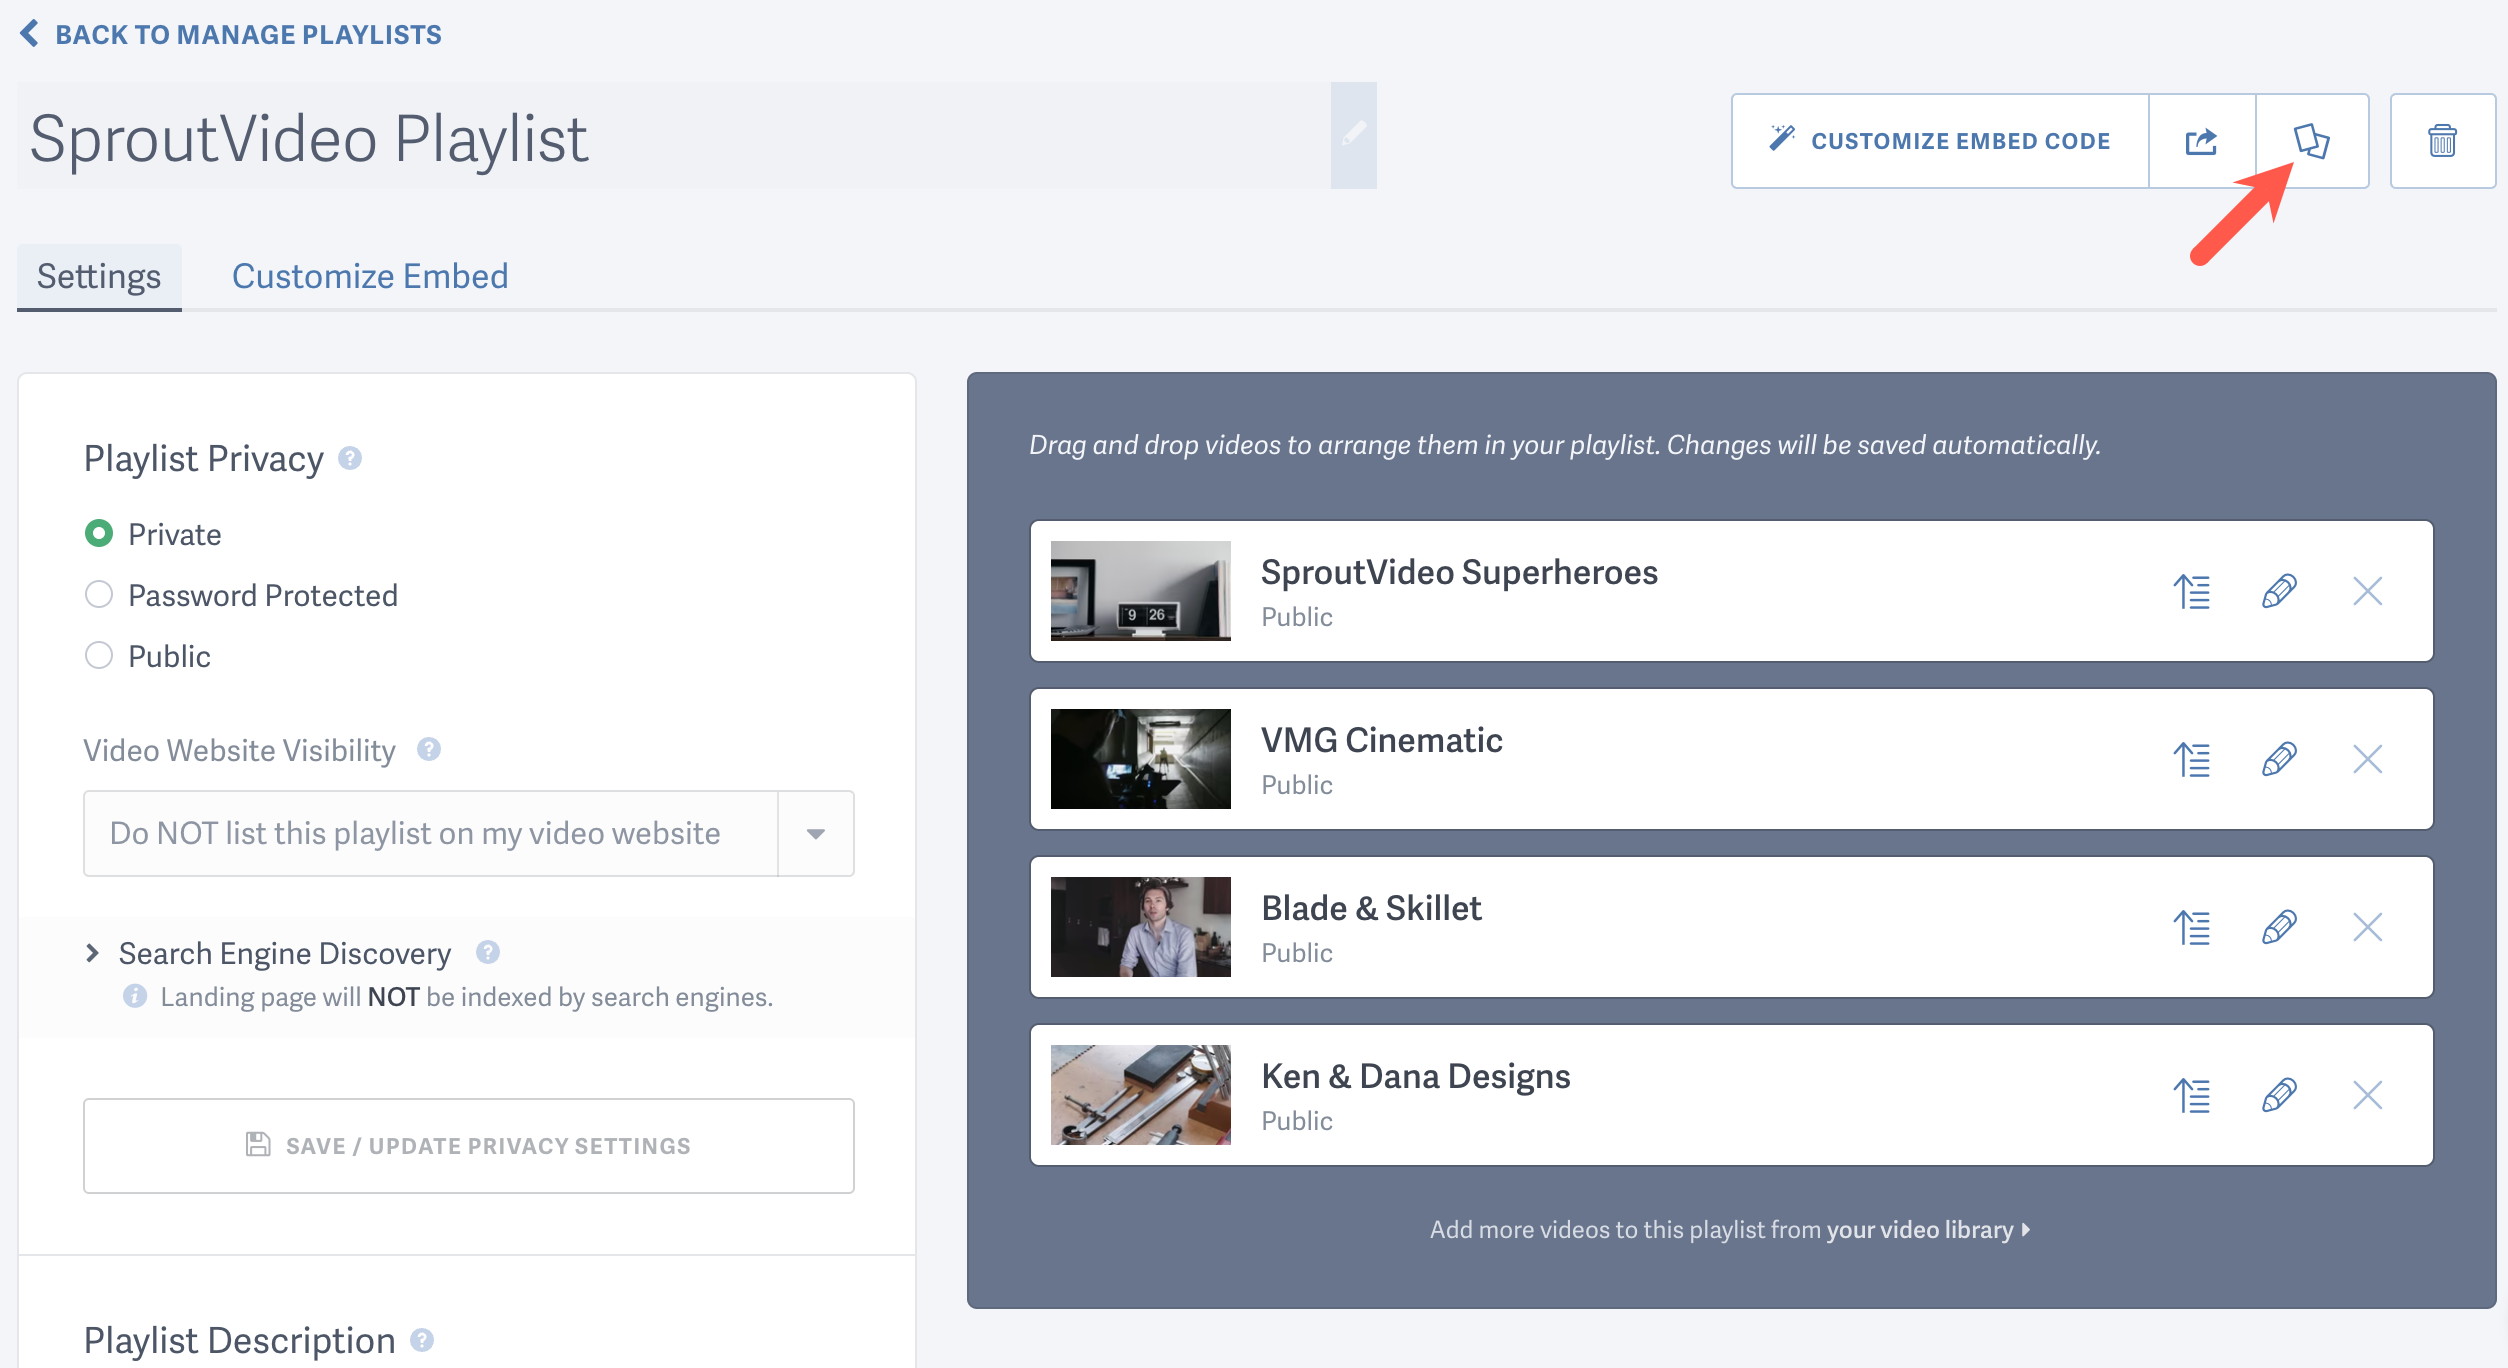Click the delete playlist trash icon

coord(2442,142)
